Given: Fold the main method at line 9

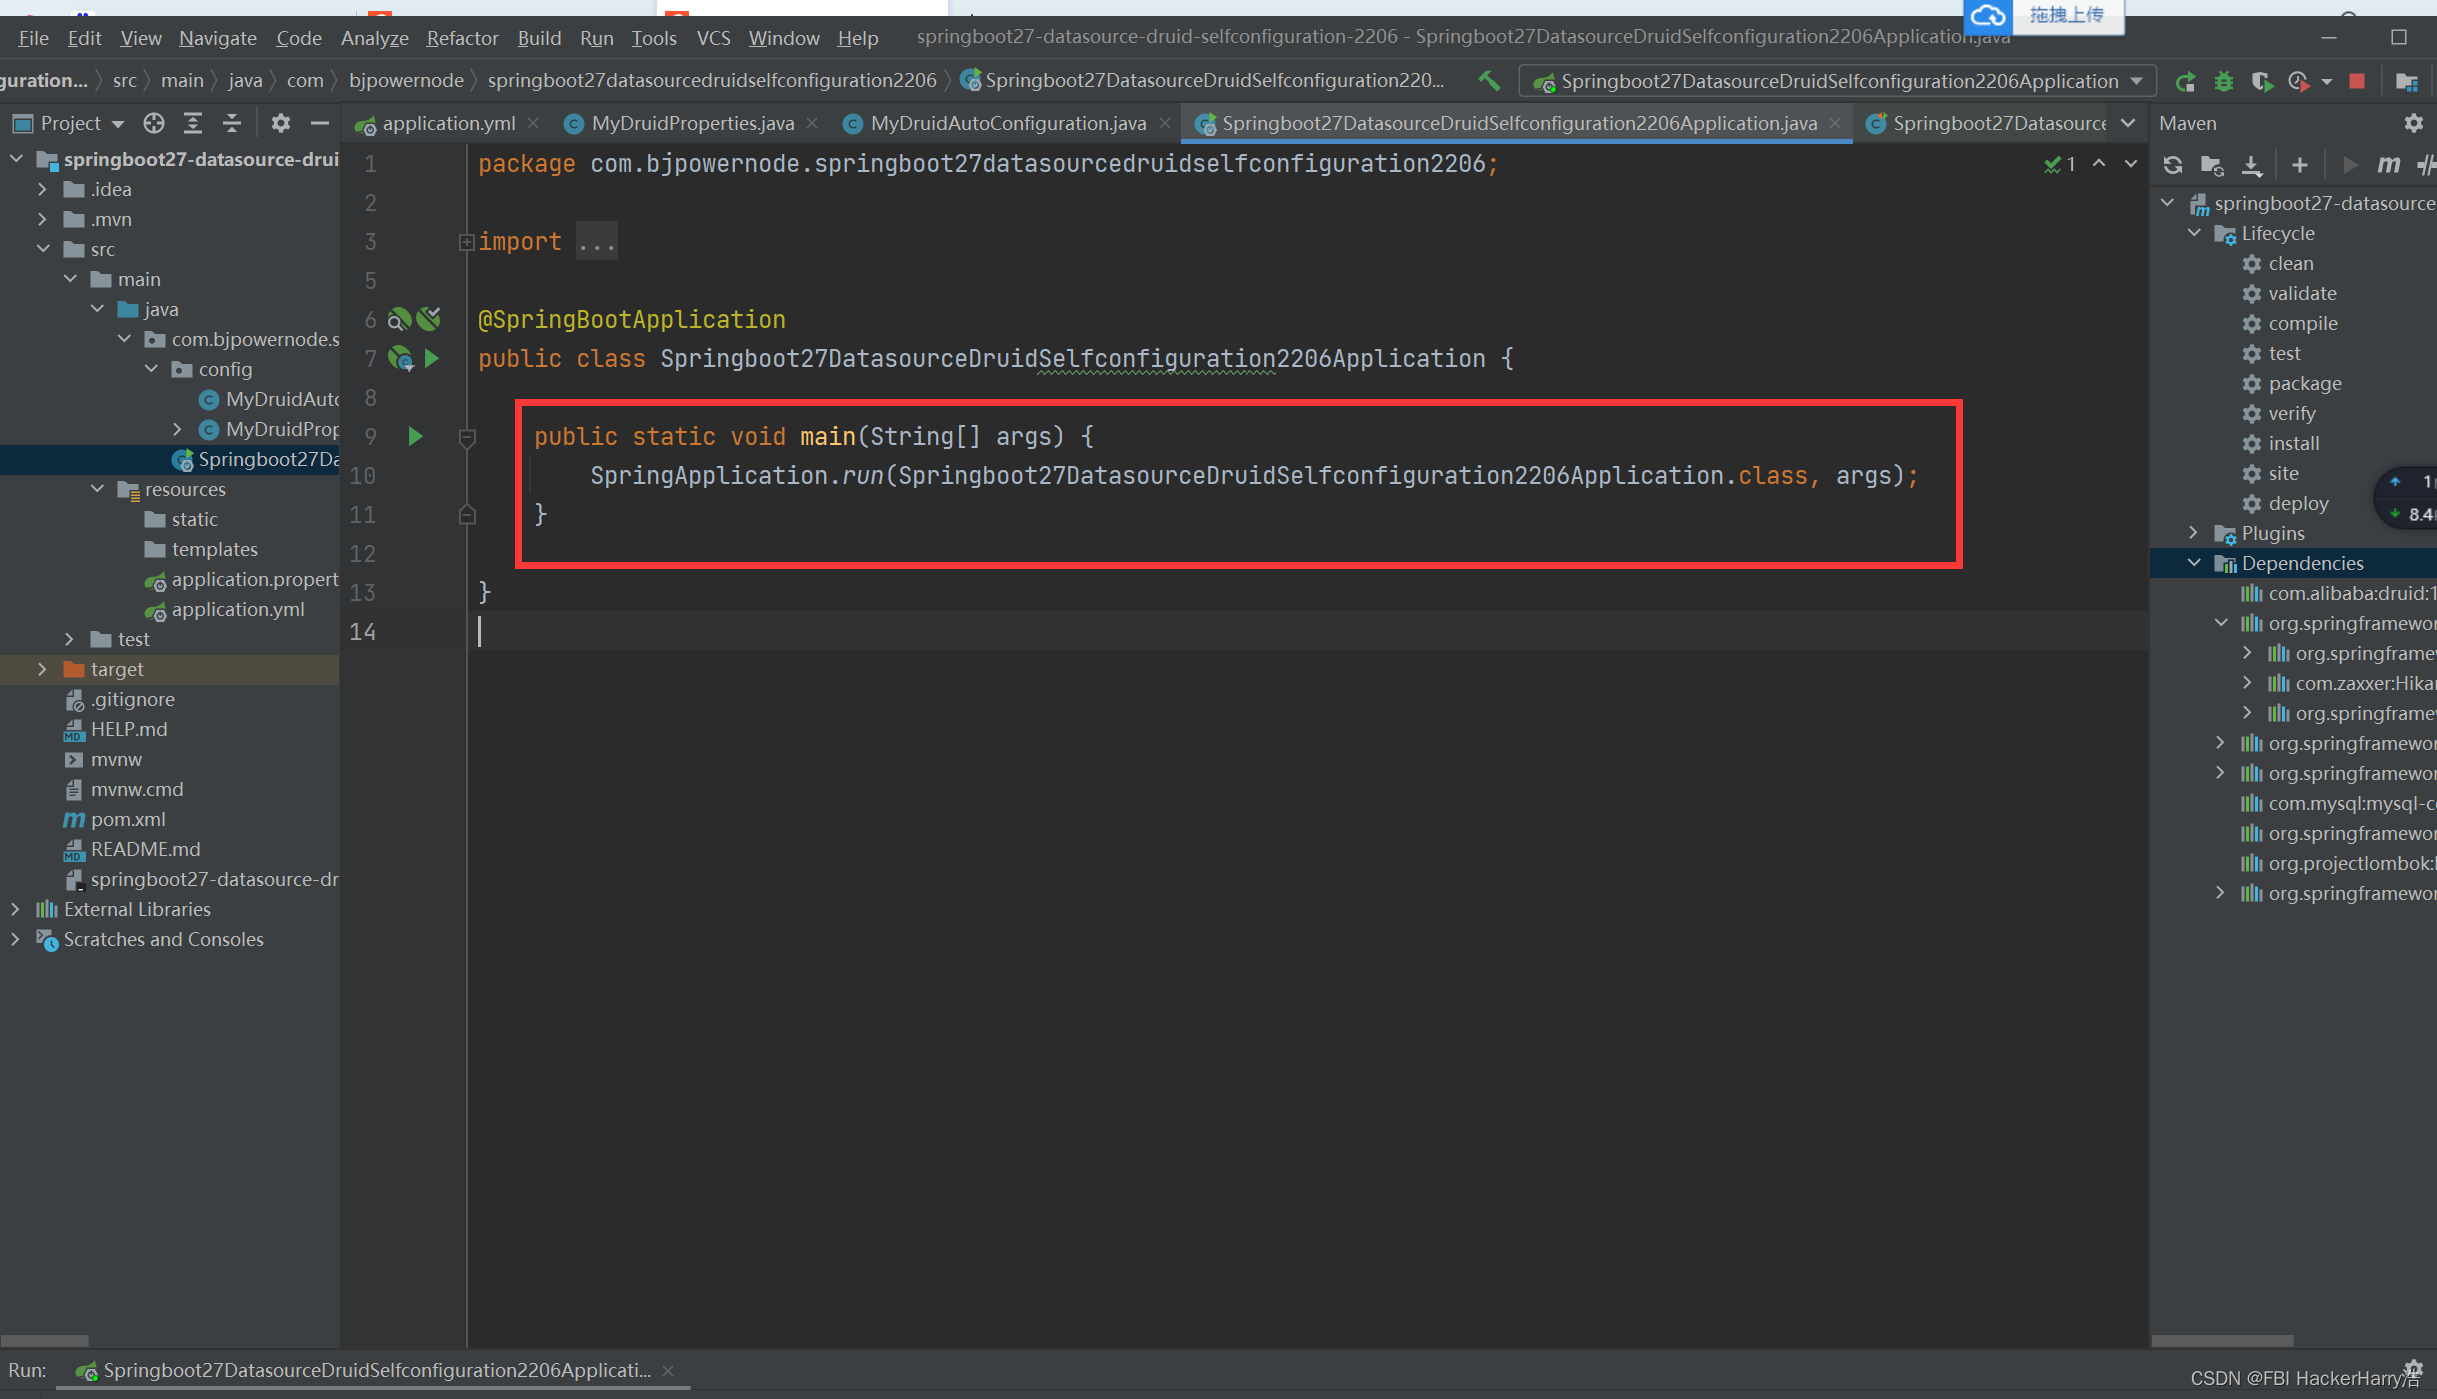Looking at the screenshot, I should (466, 437).
